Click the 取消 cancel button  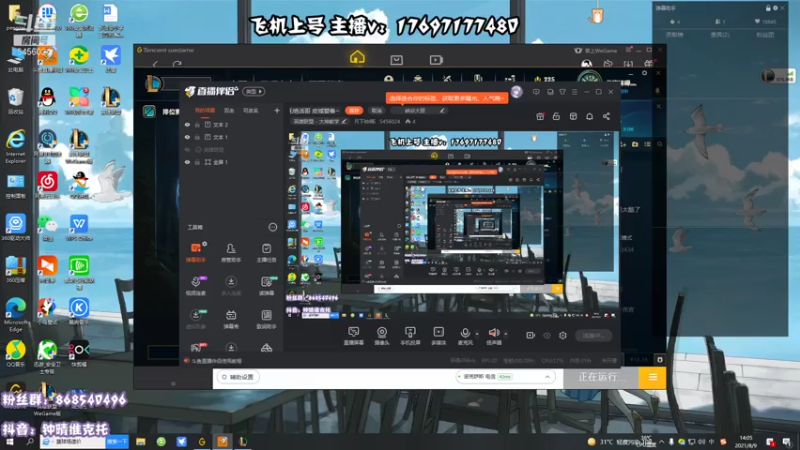pyautogui.click(x=377, y=110)
